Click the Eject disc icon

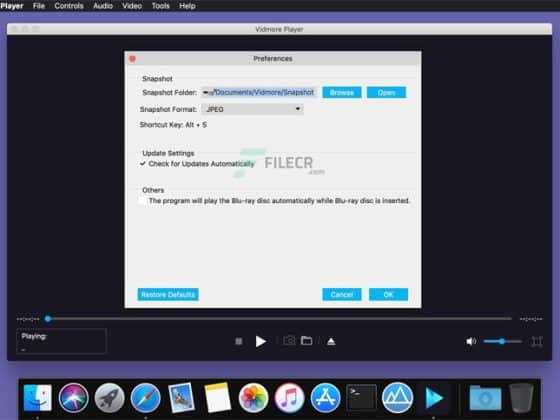click(331, 341)
